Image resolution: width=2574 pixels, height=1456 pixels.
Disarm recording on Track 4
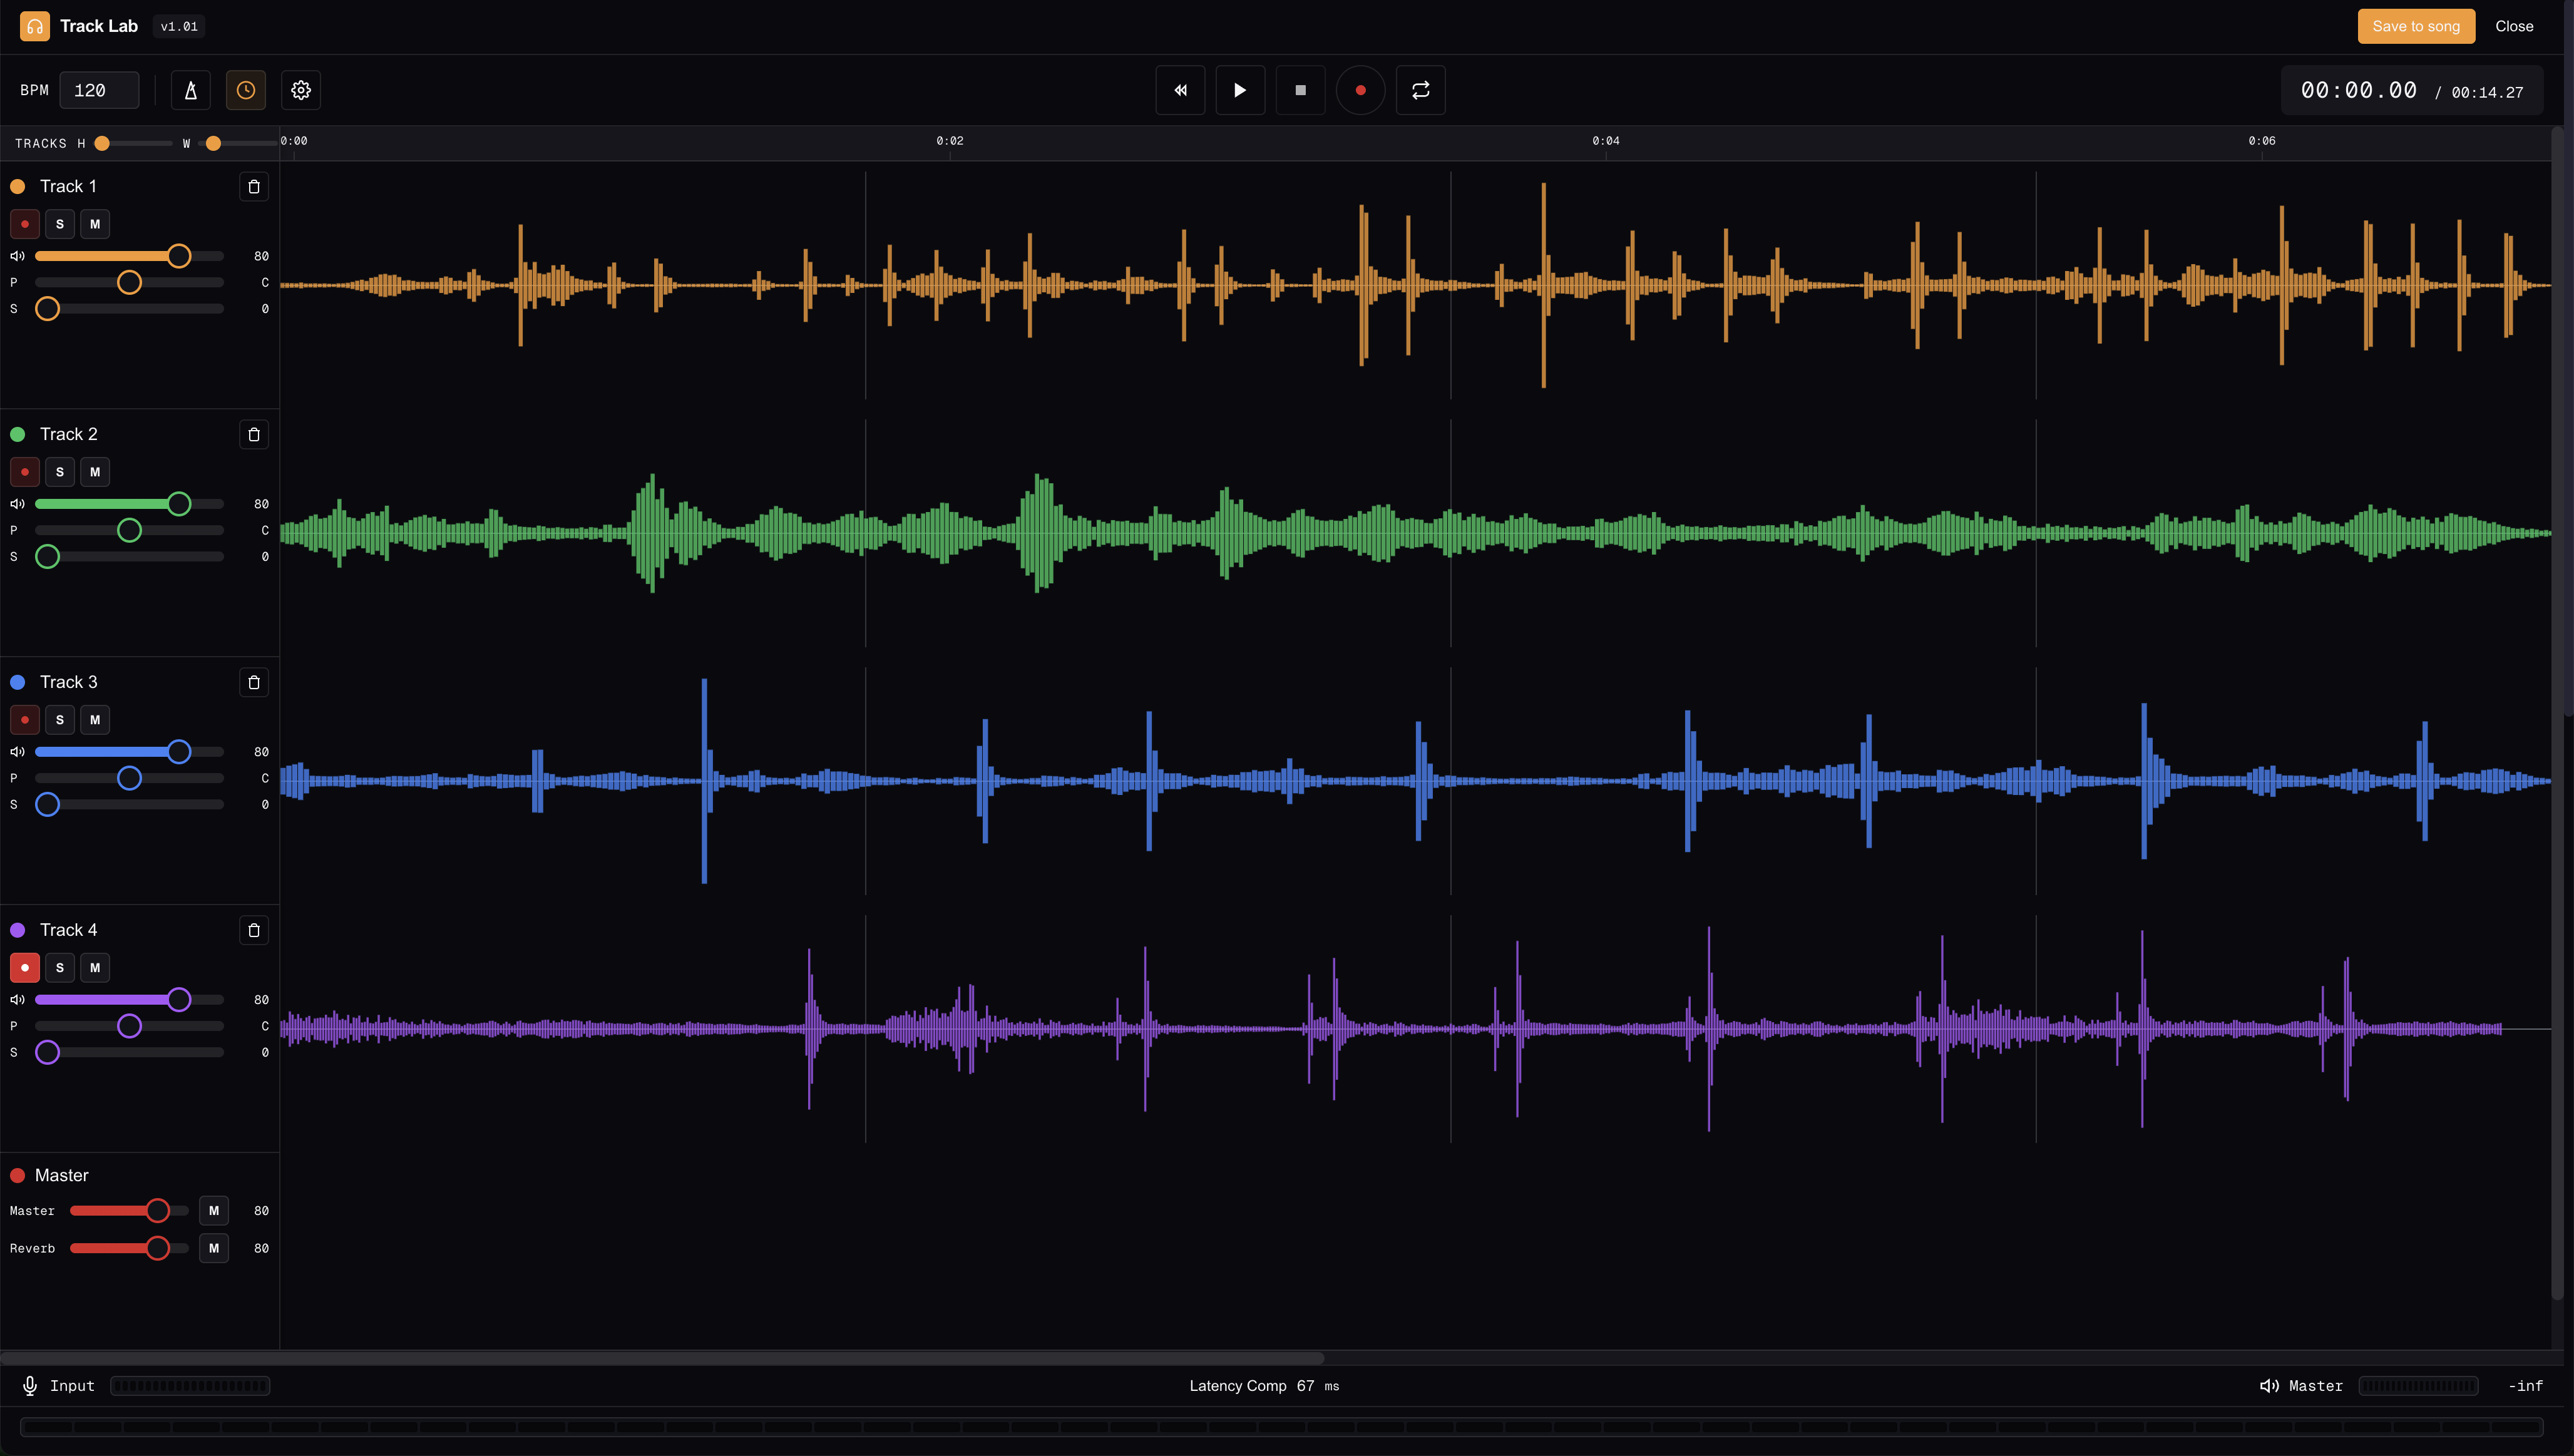tap(25, 968)
